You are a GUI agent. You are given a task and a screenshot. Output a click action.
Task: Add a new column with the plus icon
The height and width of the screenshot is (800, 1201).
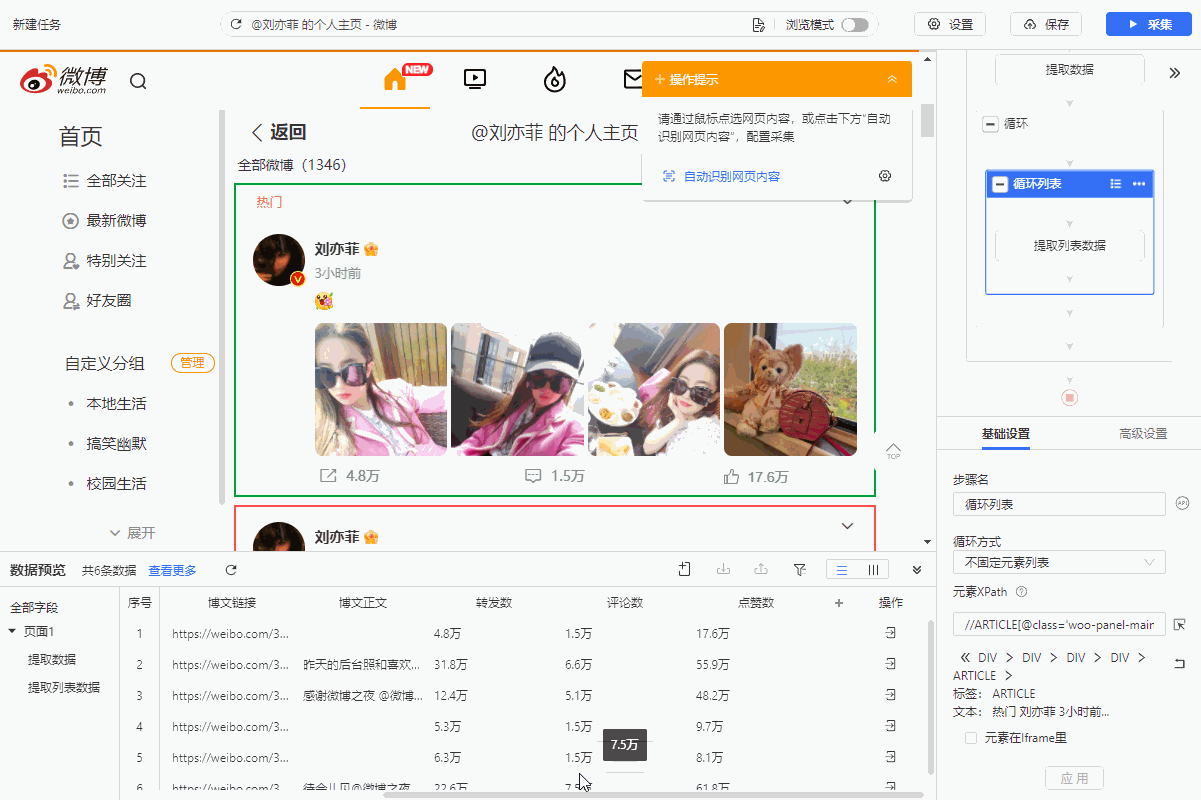pos(839,602)
